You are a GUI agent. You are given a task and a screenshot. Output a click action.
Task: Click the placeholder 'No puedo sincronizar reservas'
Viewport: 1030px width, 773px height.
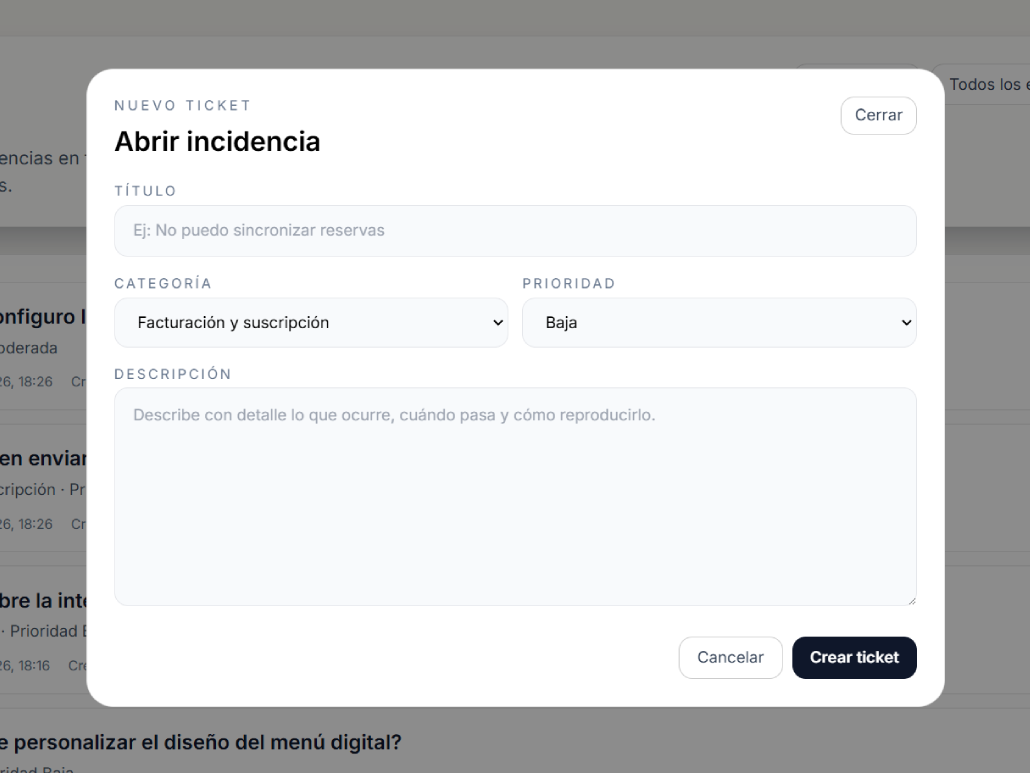(x=255, y=230)
